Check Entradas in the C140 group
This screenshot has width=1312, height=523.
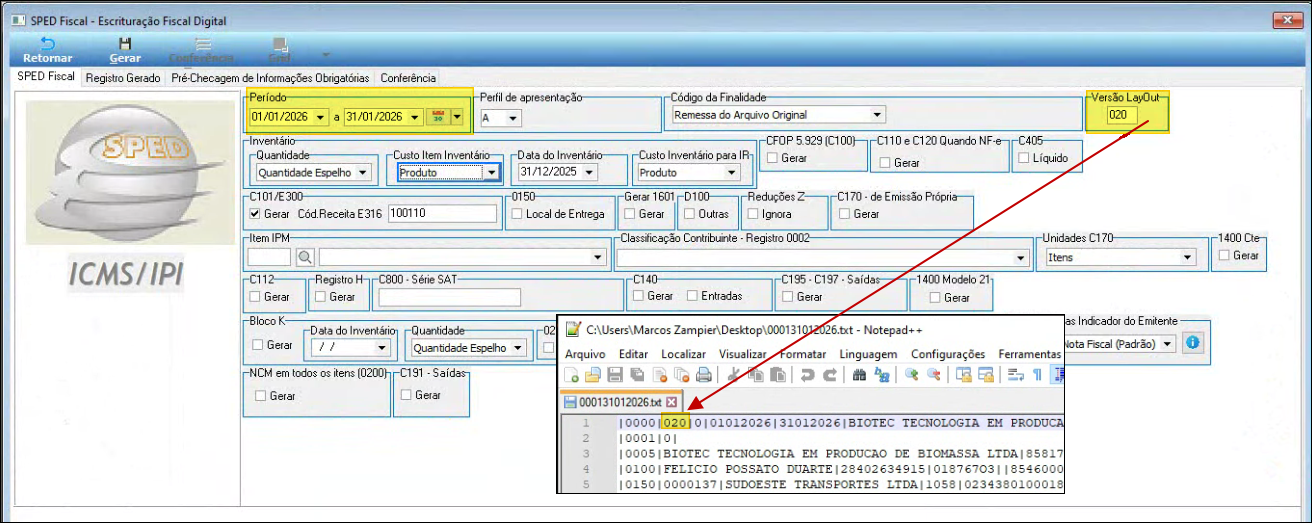[x=692, y=296]
